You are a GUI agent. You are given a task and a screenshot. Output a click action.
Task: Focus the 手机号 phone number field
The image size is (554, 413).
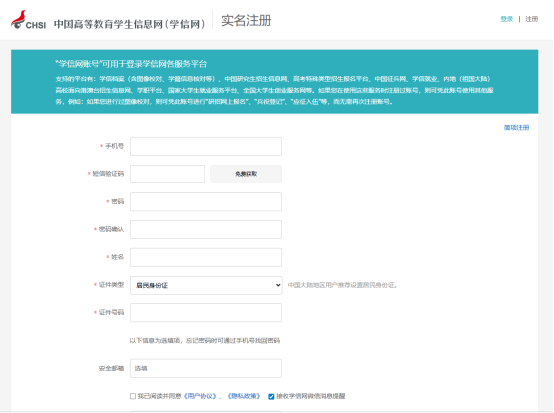pyautogui.click(x=206, y=146)
